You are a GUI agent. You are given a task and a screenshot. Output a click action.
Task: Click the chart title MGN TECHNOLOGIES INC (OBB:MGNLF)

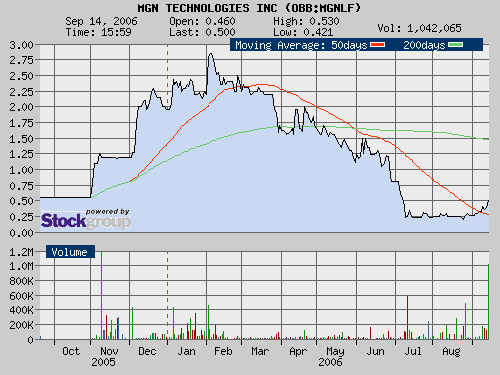click(249, 8)
